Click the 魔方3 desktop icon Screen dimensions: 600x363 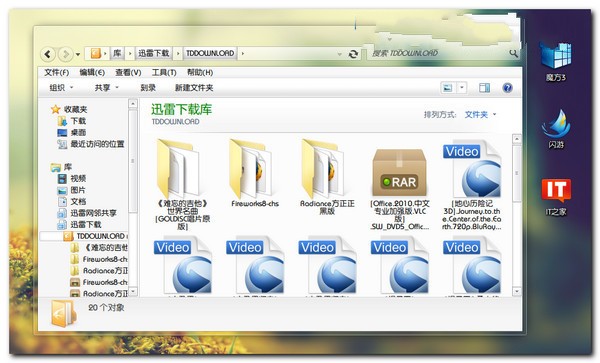point(556,61)
